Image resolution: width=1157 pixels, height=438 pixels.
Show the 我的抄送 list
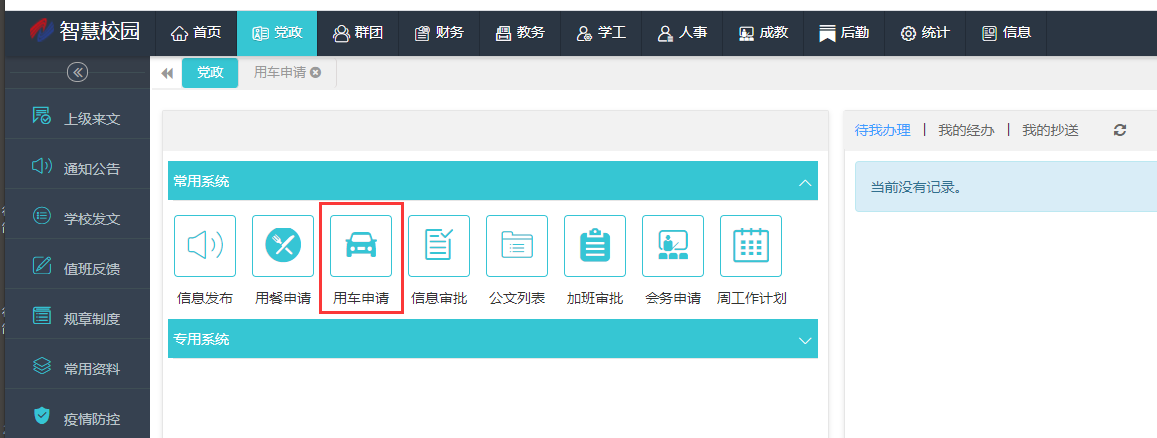point(1050,131)
